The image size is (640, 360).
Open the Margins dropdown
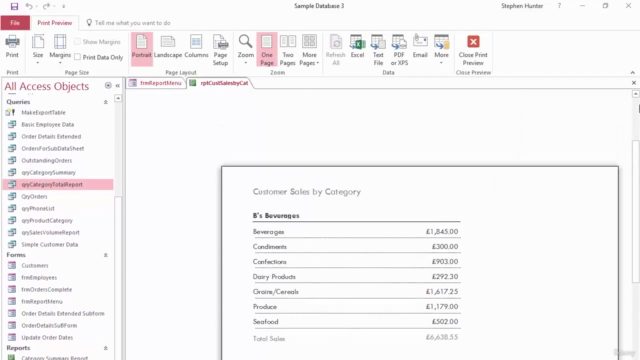(60, 50)
